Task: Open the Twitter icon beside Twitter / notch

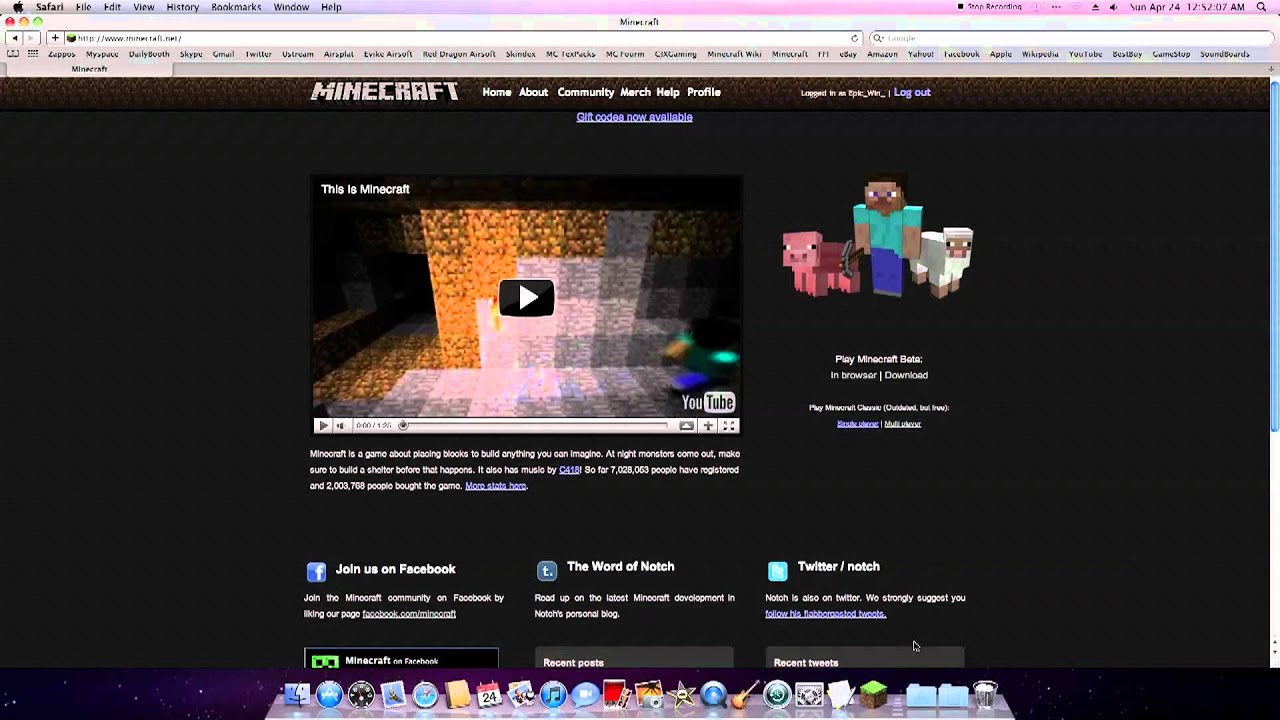Action: [777, 570]
